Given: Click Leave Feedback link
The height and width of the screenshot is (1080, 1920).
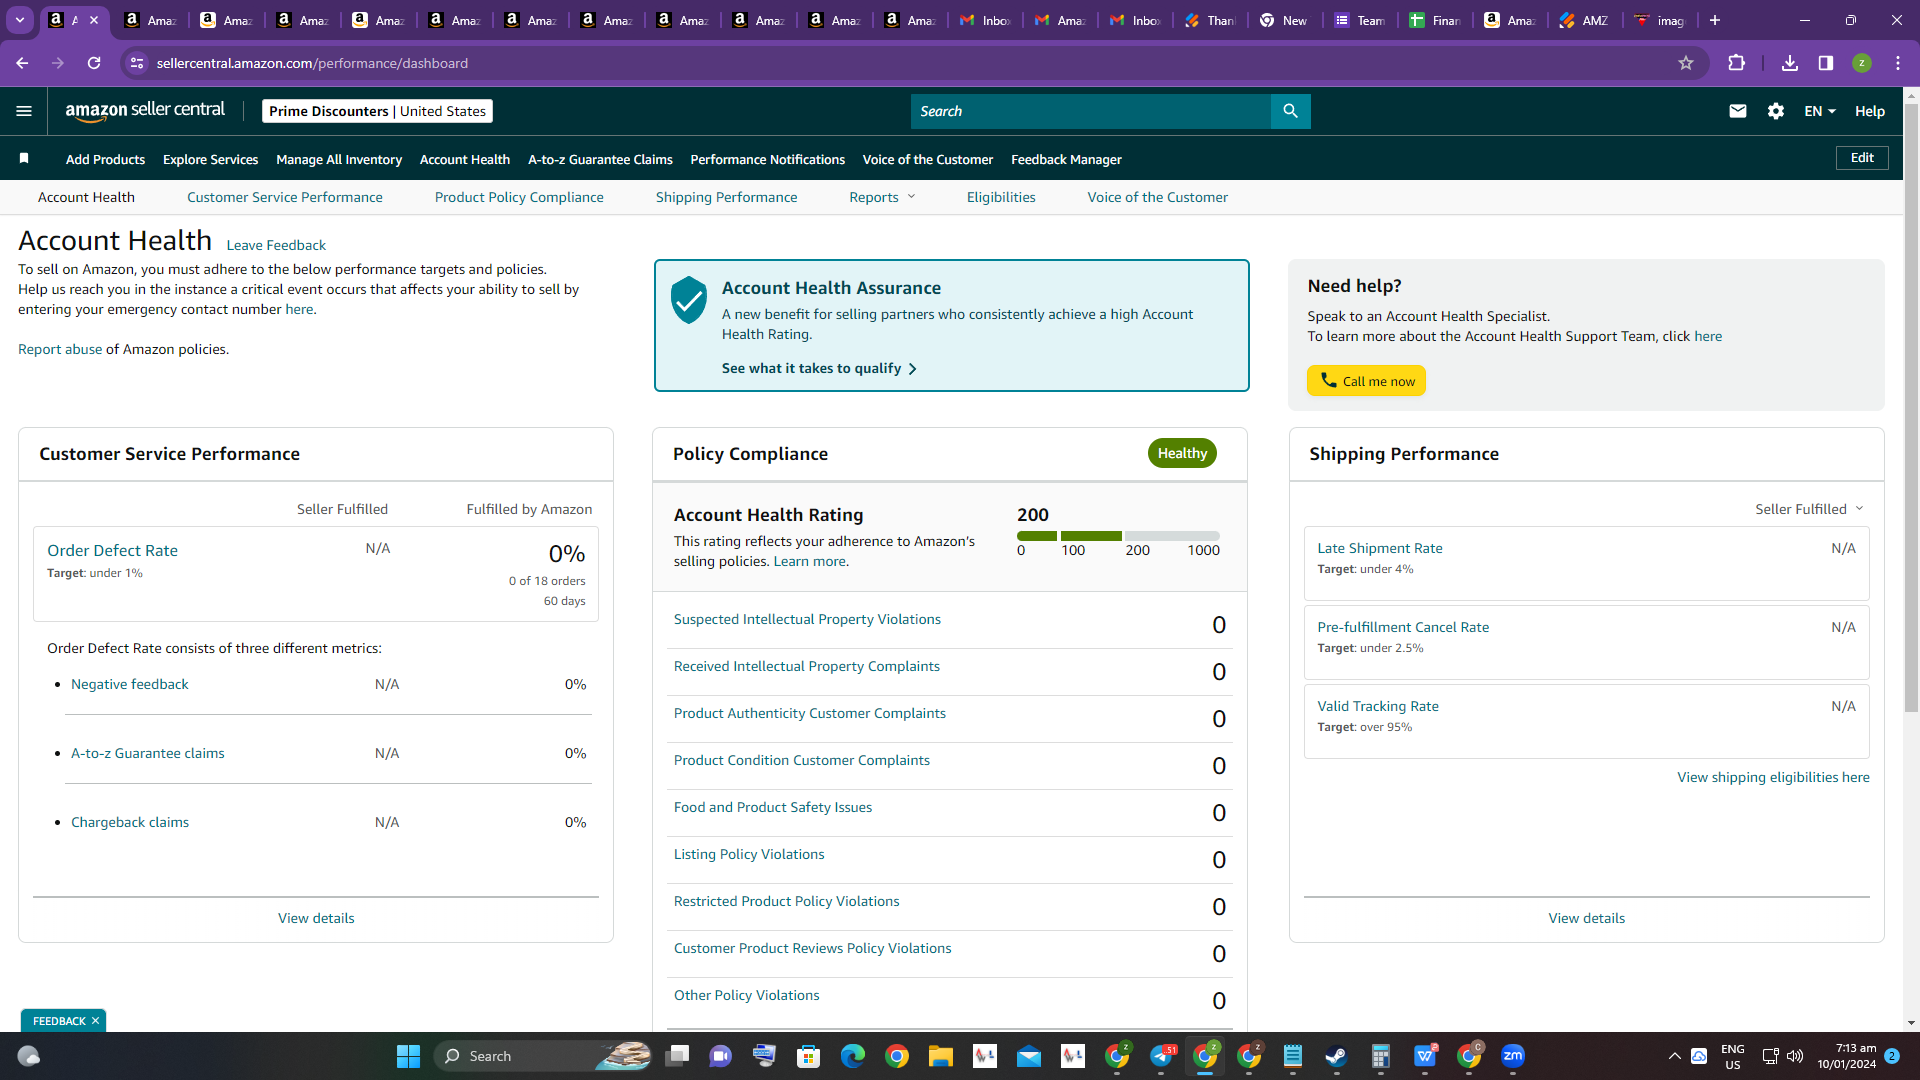Looking at the screenshot, I should click(x=276, y=245).
